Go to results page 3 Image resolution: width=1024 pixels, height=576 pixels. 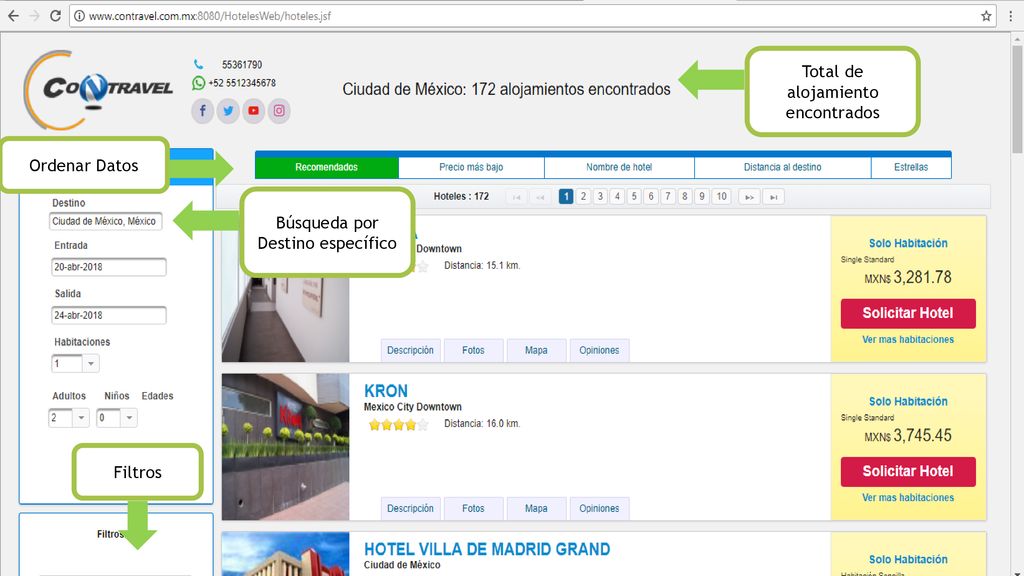[x=600, y=197]
